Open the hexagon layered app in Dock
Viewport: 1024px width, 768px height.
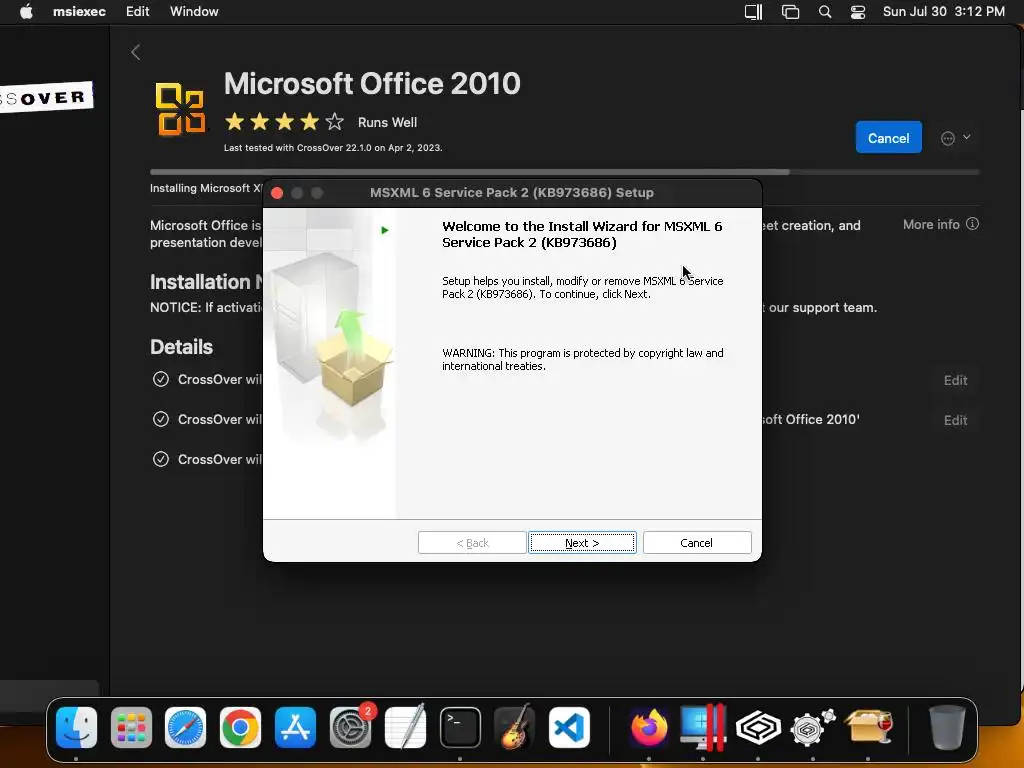click(x=758, y=727)
